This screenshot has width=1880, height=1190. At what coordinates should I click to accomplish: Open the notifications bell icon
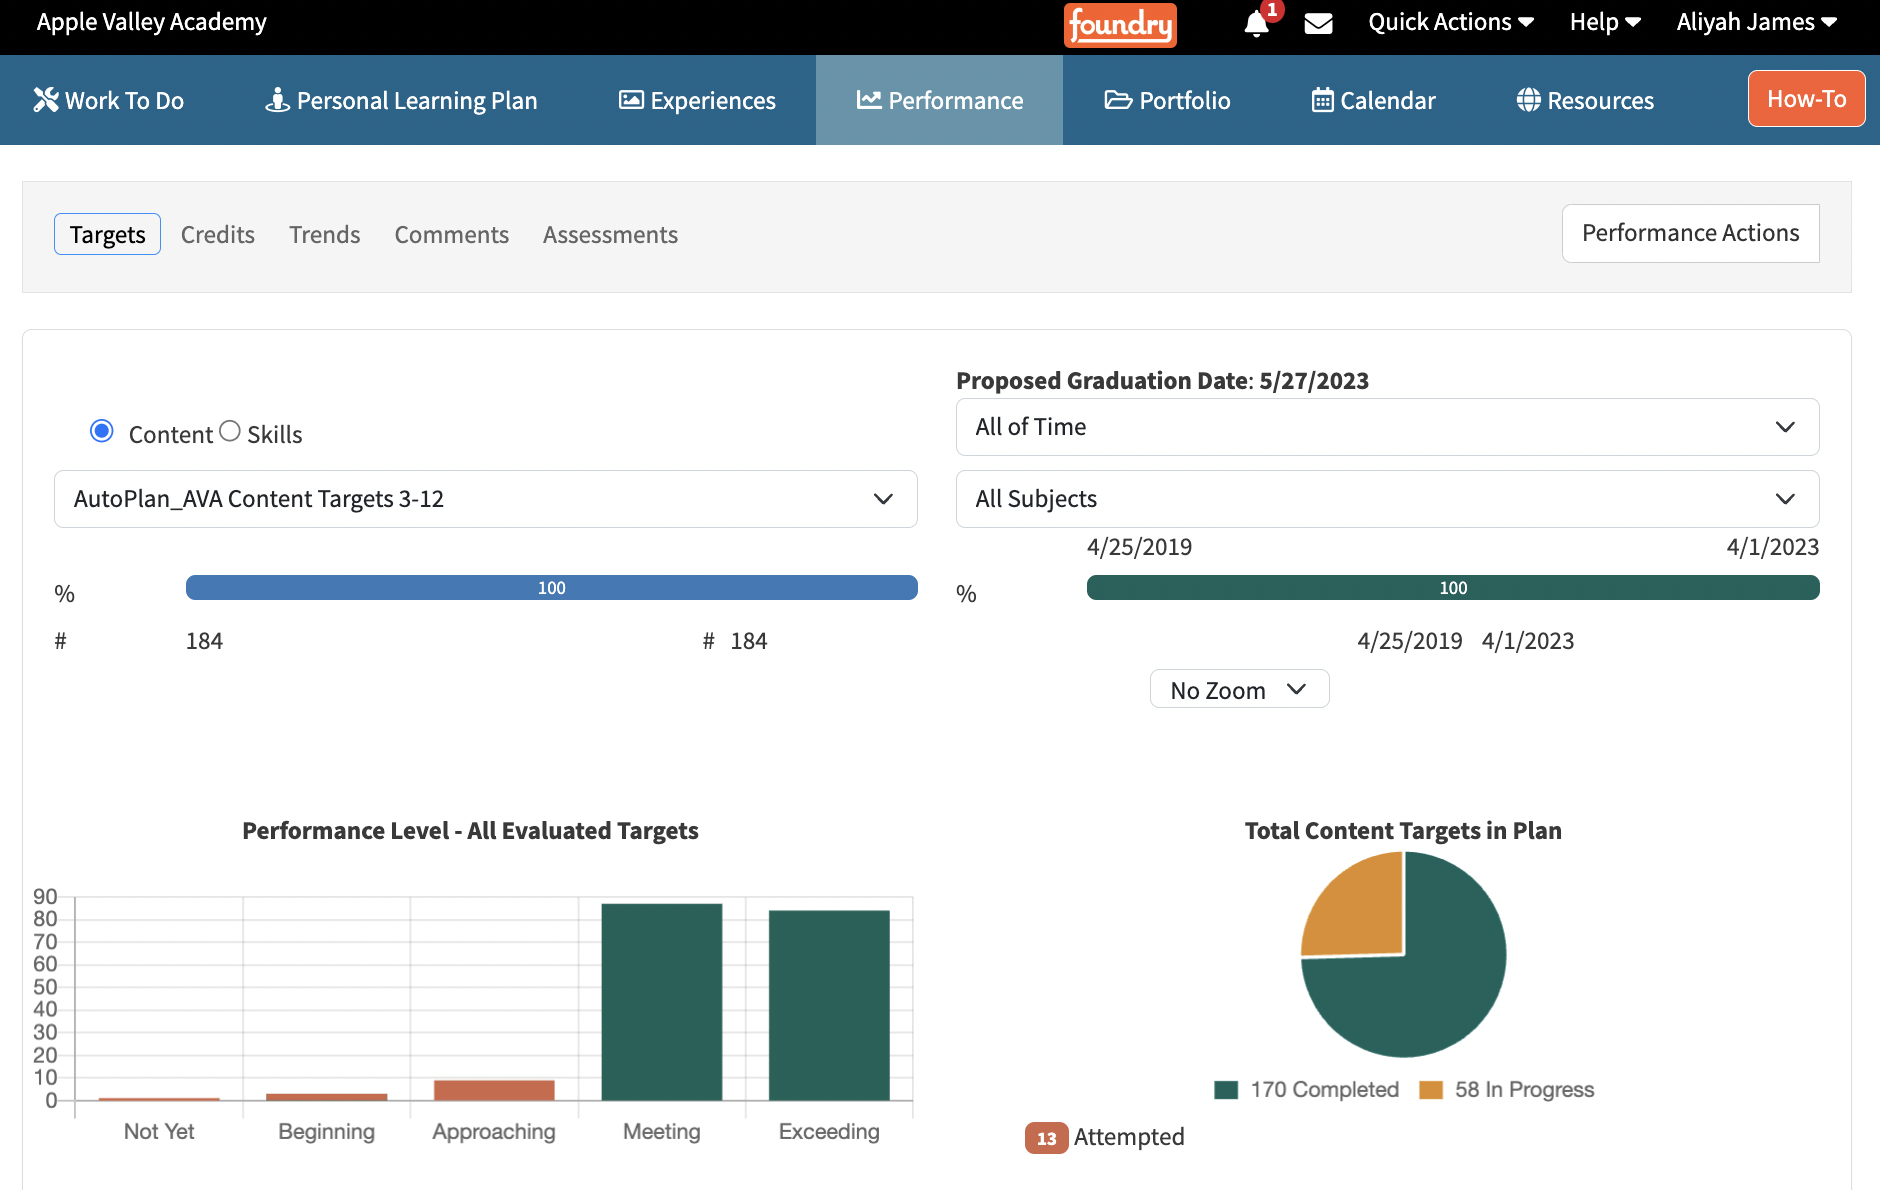click(1256, 23)
